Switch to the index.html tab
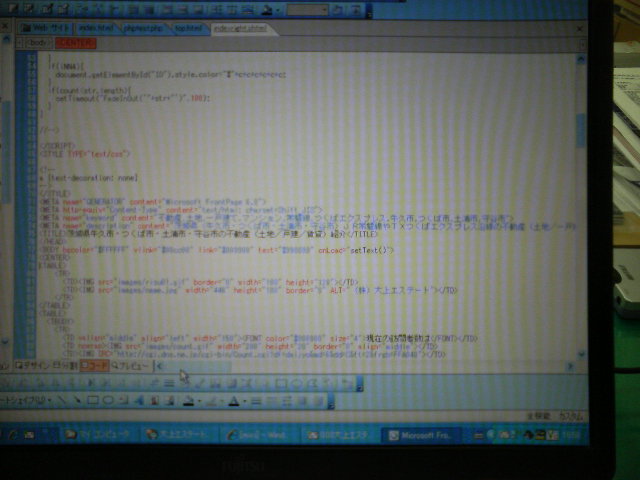The image size is (640, 480). [x=96, y=28]
